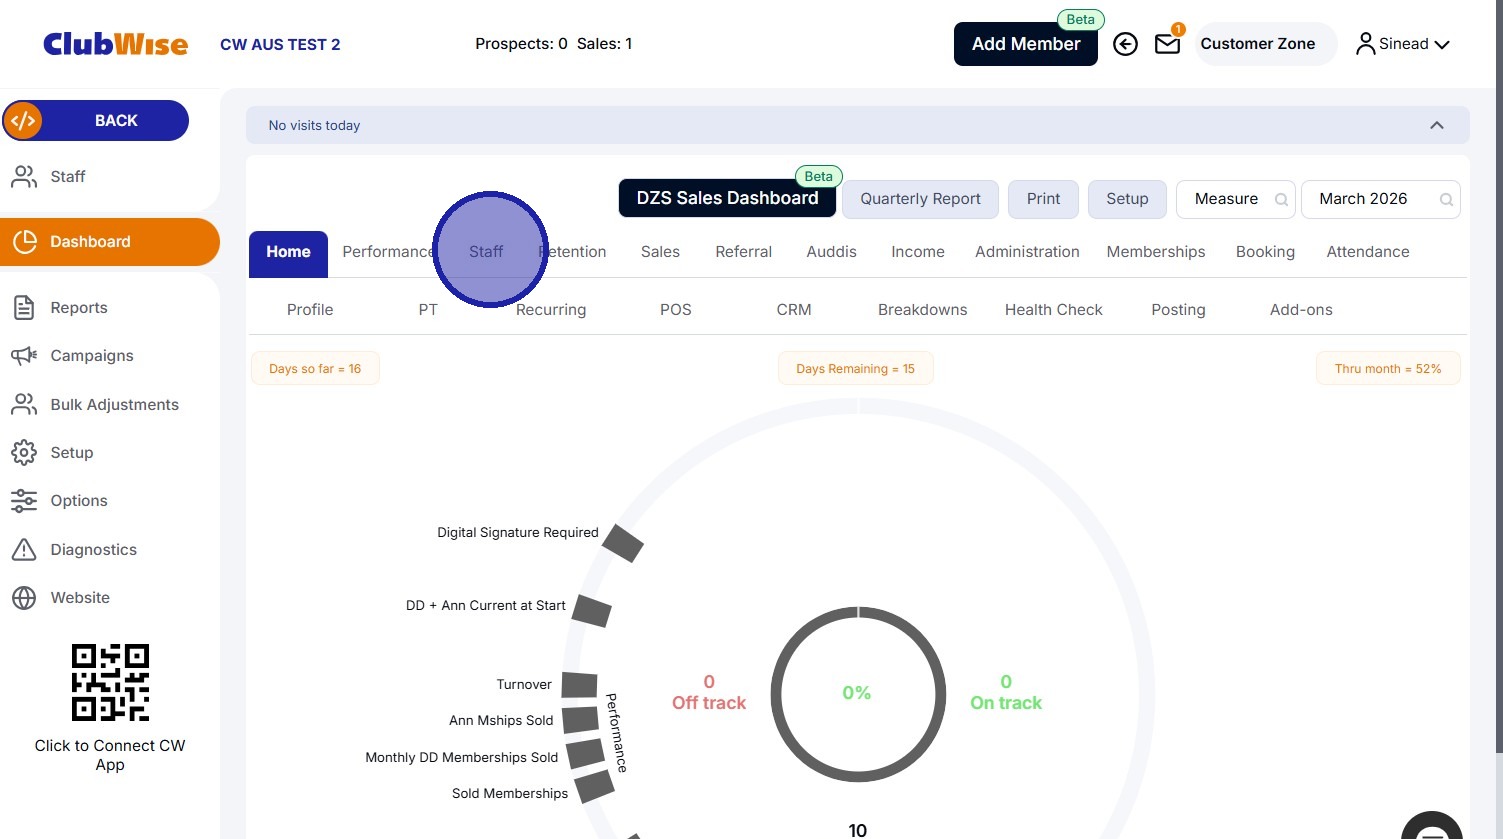Switch to the Sales tab
The height and width of the screenshot is (839, 1503).
660,252
